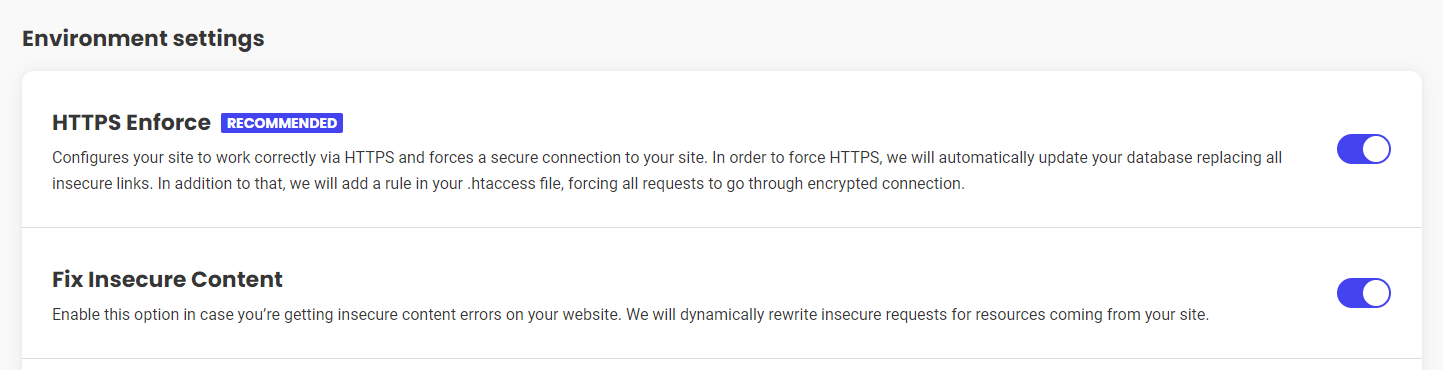
Task: Click the blue track of HTTPS Enforce switch
Action: pyautogui.click(x=1350, y=149)
